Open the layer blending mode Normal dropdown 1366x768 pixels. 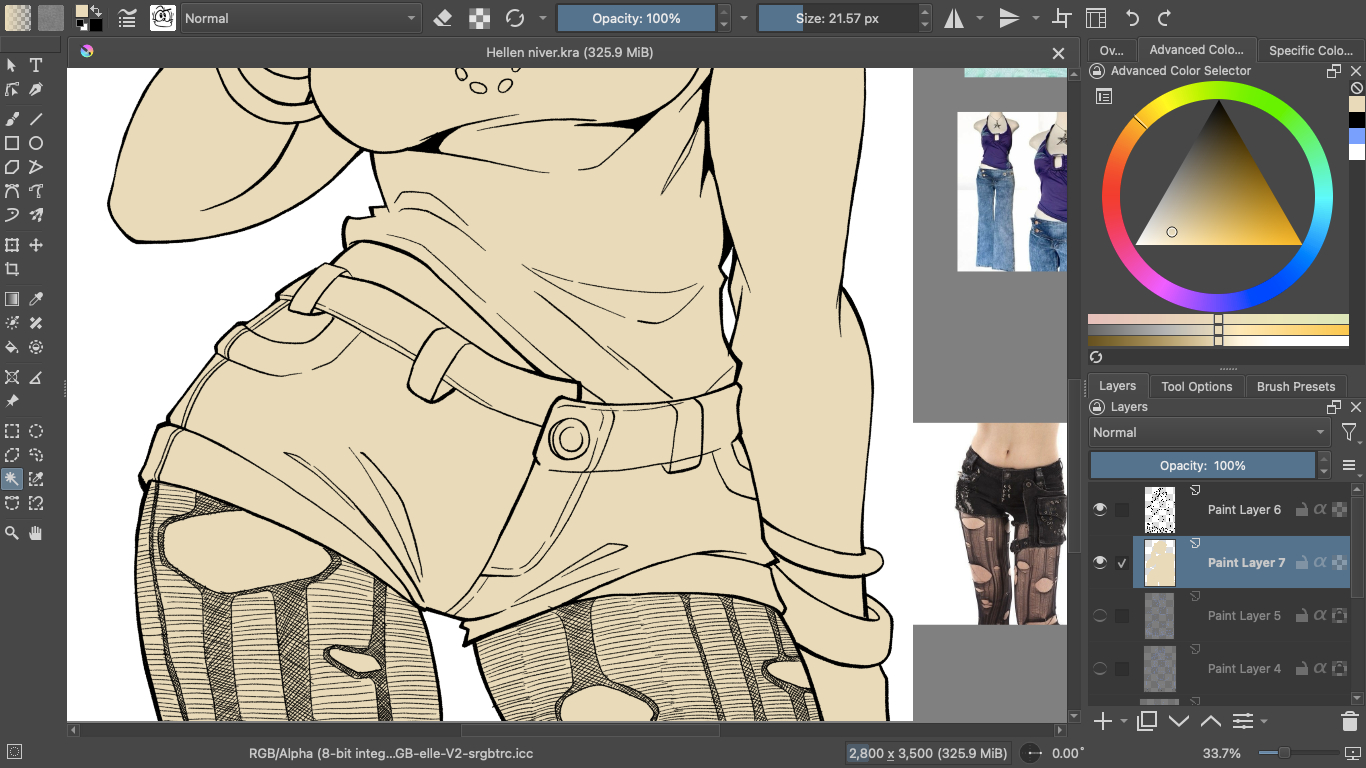(1208, 433)
